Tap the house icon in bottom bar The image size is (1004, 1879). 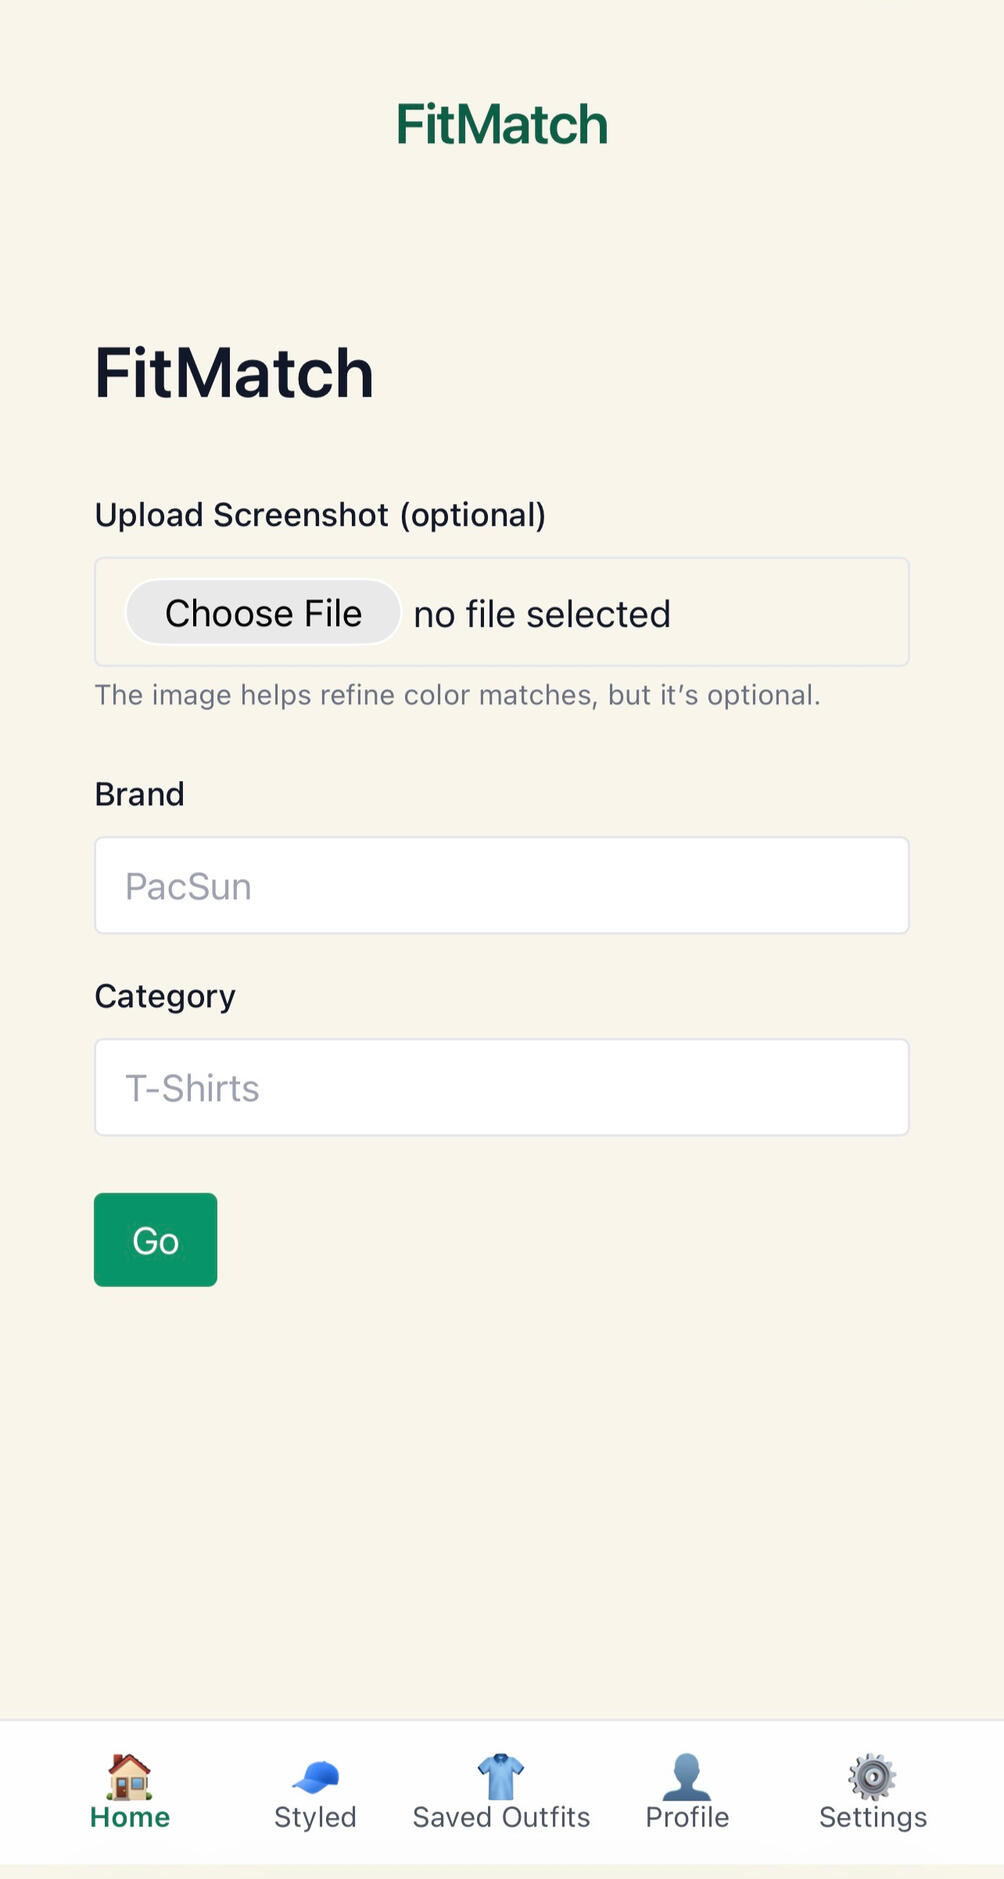coord(129,1776)
